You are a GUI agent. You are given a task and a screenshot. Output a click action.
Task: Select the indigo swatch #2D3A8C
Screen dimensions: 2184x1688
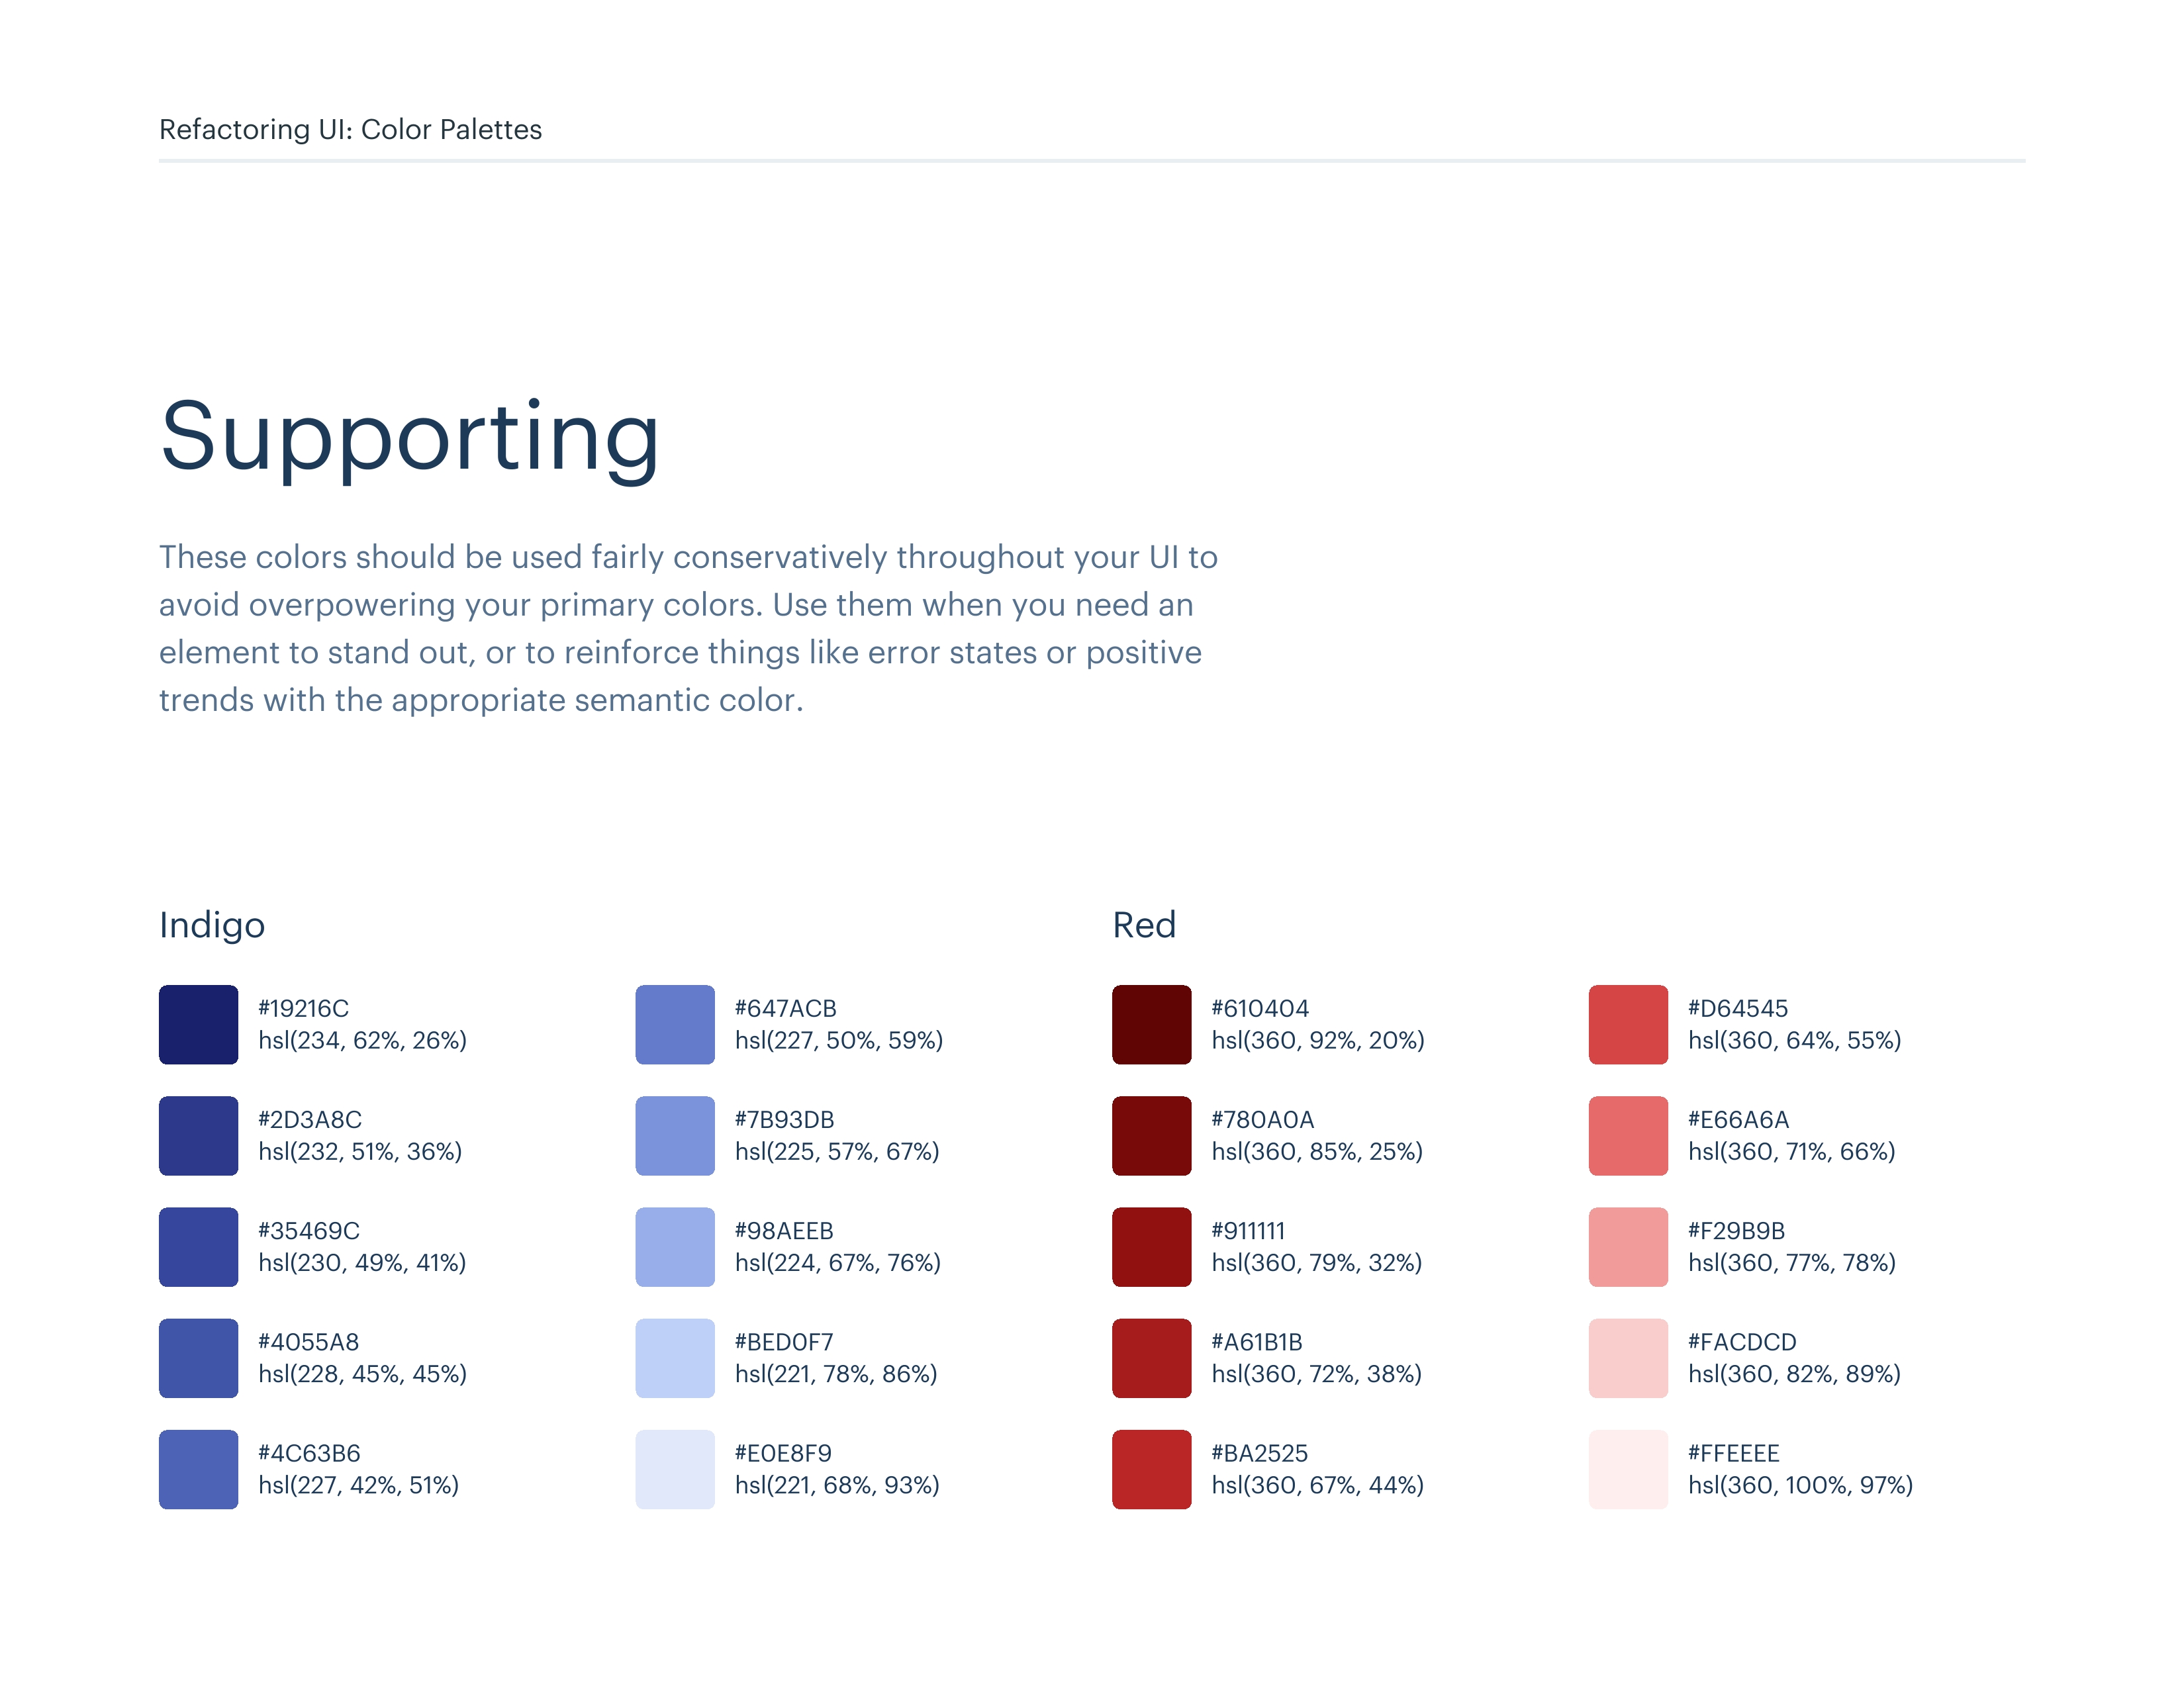[198, 1135]
